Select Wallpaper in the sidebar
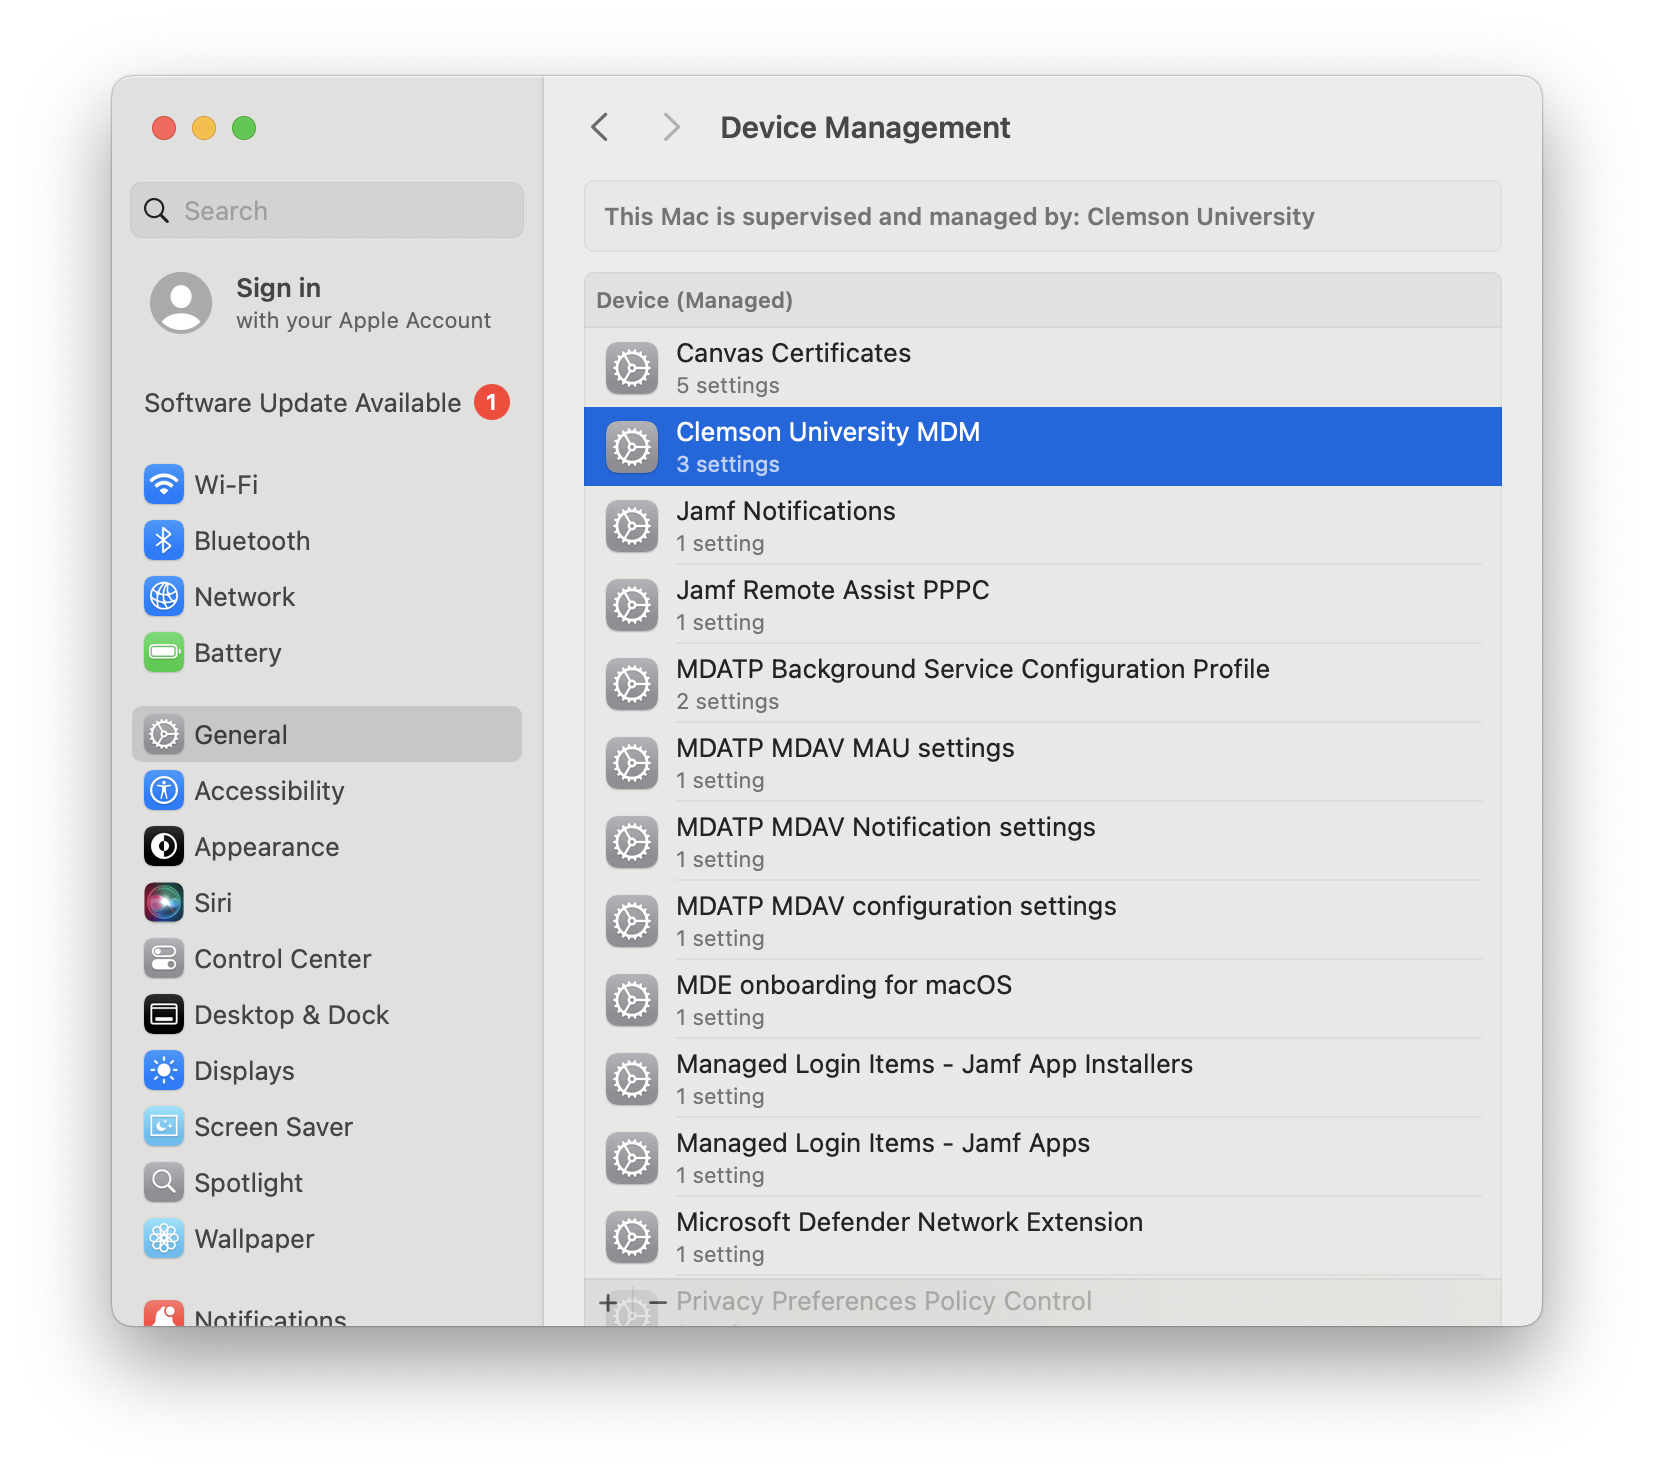This screenshot has width=1654, height=1474. pos(327,1239)
